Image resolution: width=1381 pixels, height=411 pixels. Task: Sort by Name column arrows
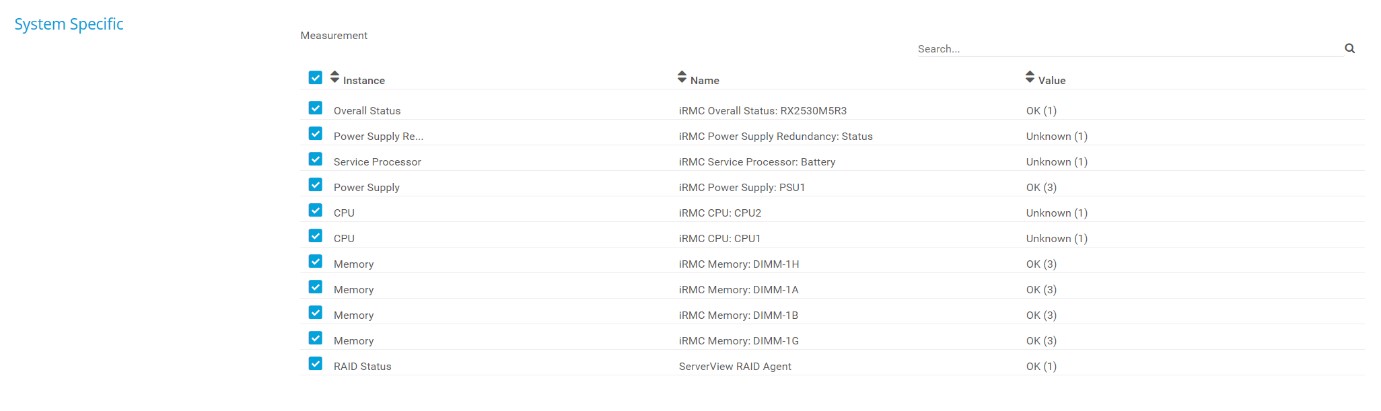[682, 77]
